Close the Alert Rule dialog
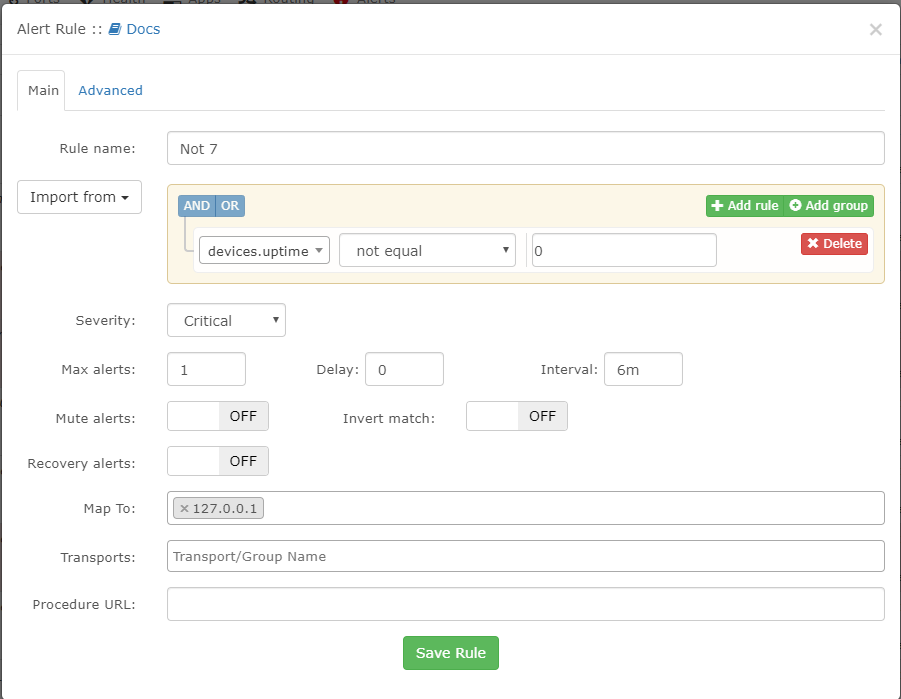This screenshot has height=699, width=901. click(875, 29)
